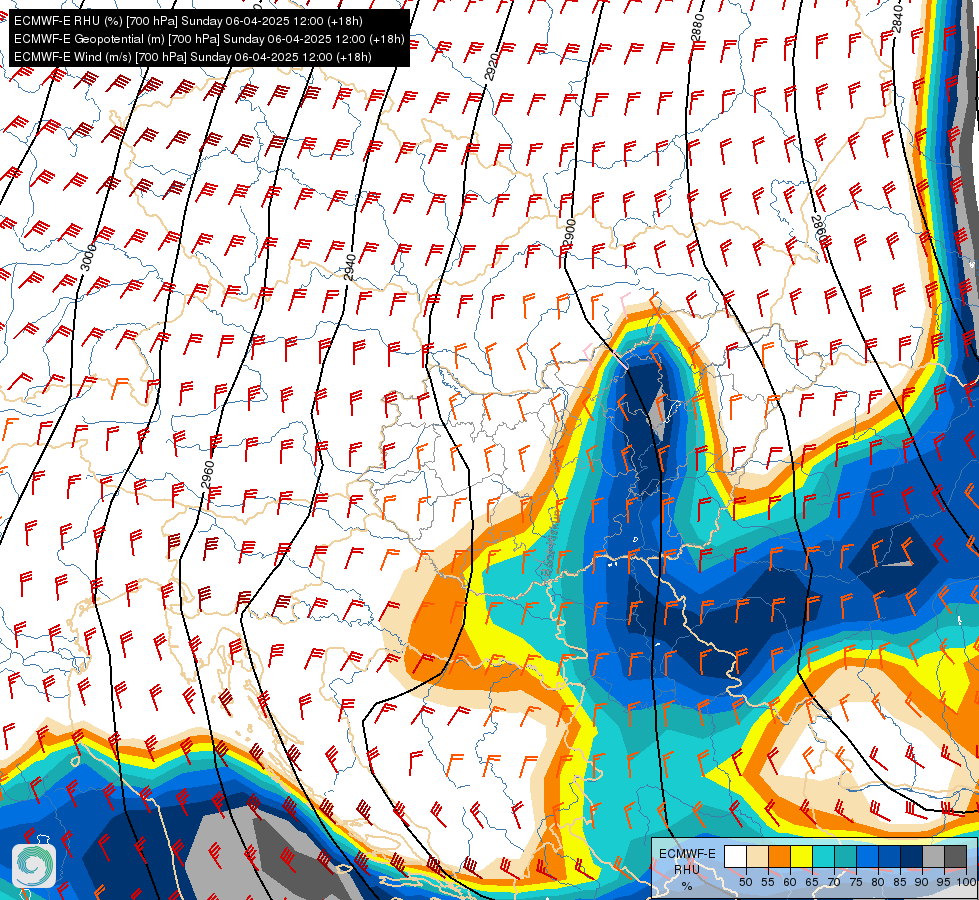Click the bright blue 75–80% legend swatch
This screenshot has height=900, width=979.
(867, 857)
